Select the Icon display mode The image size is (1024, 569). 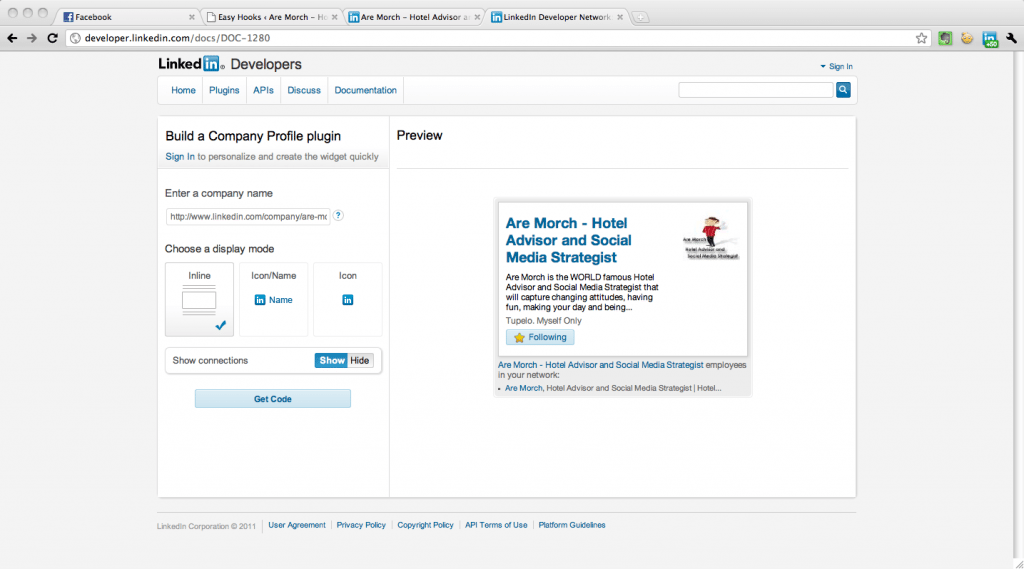pyautogui.click(x=347, y=299)
